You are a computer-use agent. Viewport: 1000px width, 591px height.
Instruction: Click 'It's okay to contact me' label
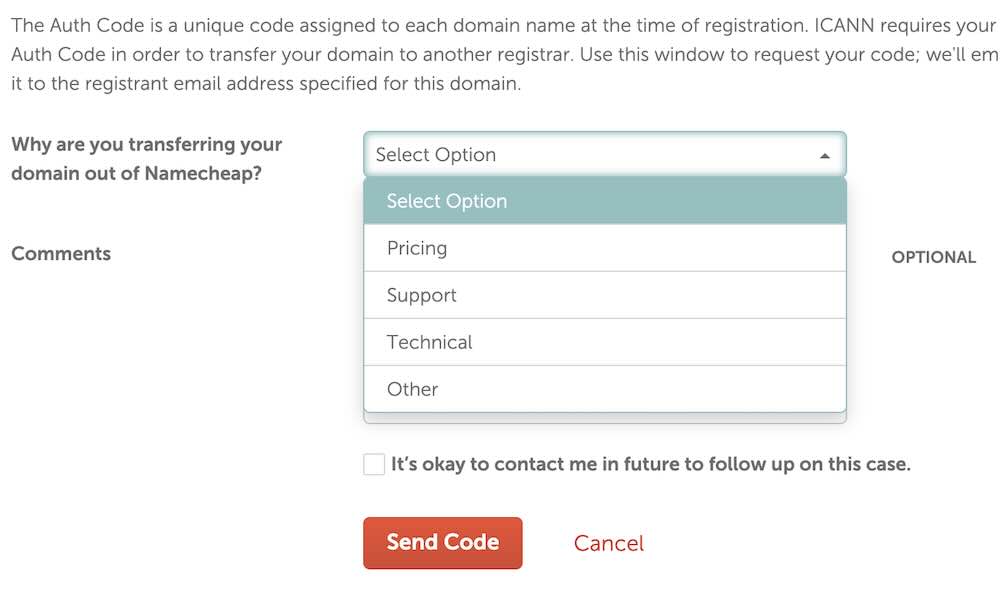coord(650,464)
